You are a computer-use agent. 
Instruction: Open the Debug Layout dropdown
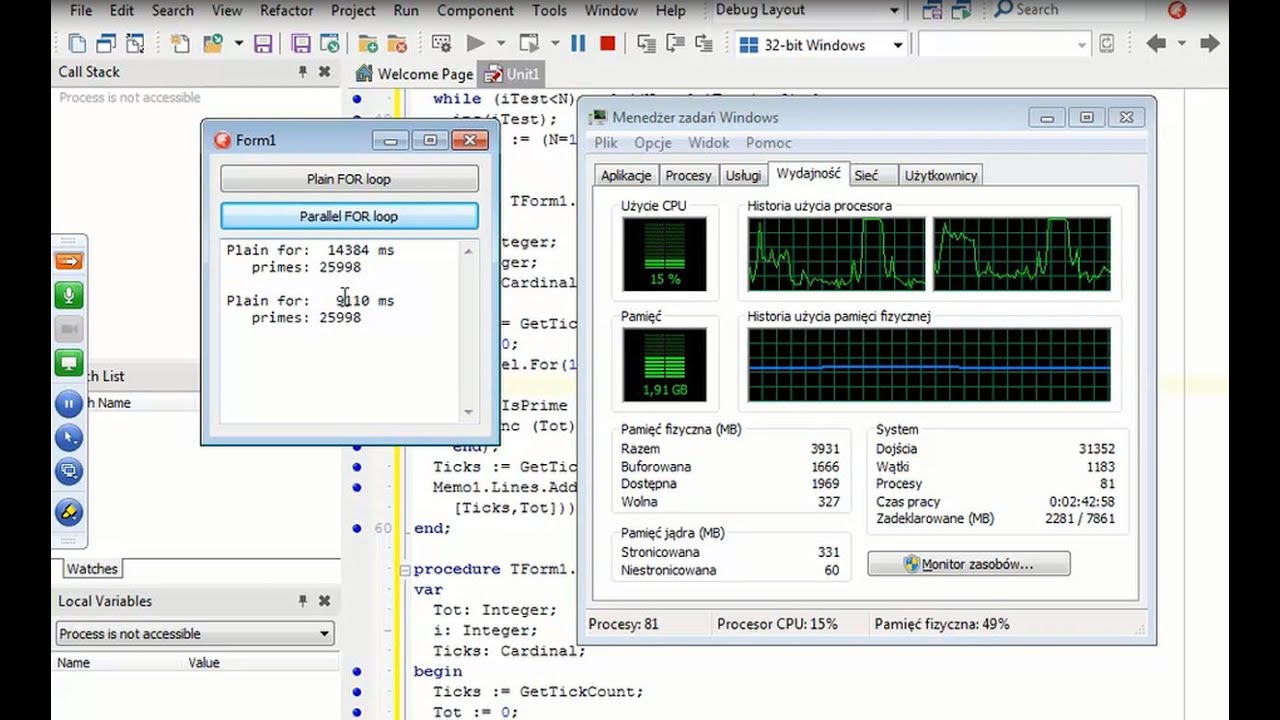click(894, 11)
